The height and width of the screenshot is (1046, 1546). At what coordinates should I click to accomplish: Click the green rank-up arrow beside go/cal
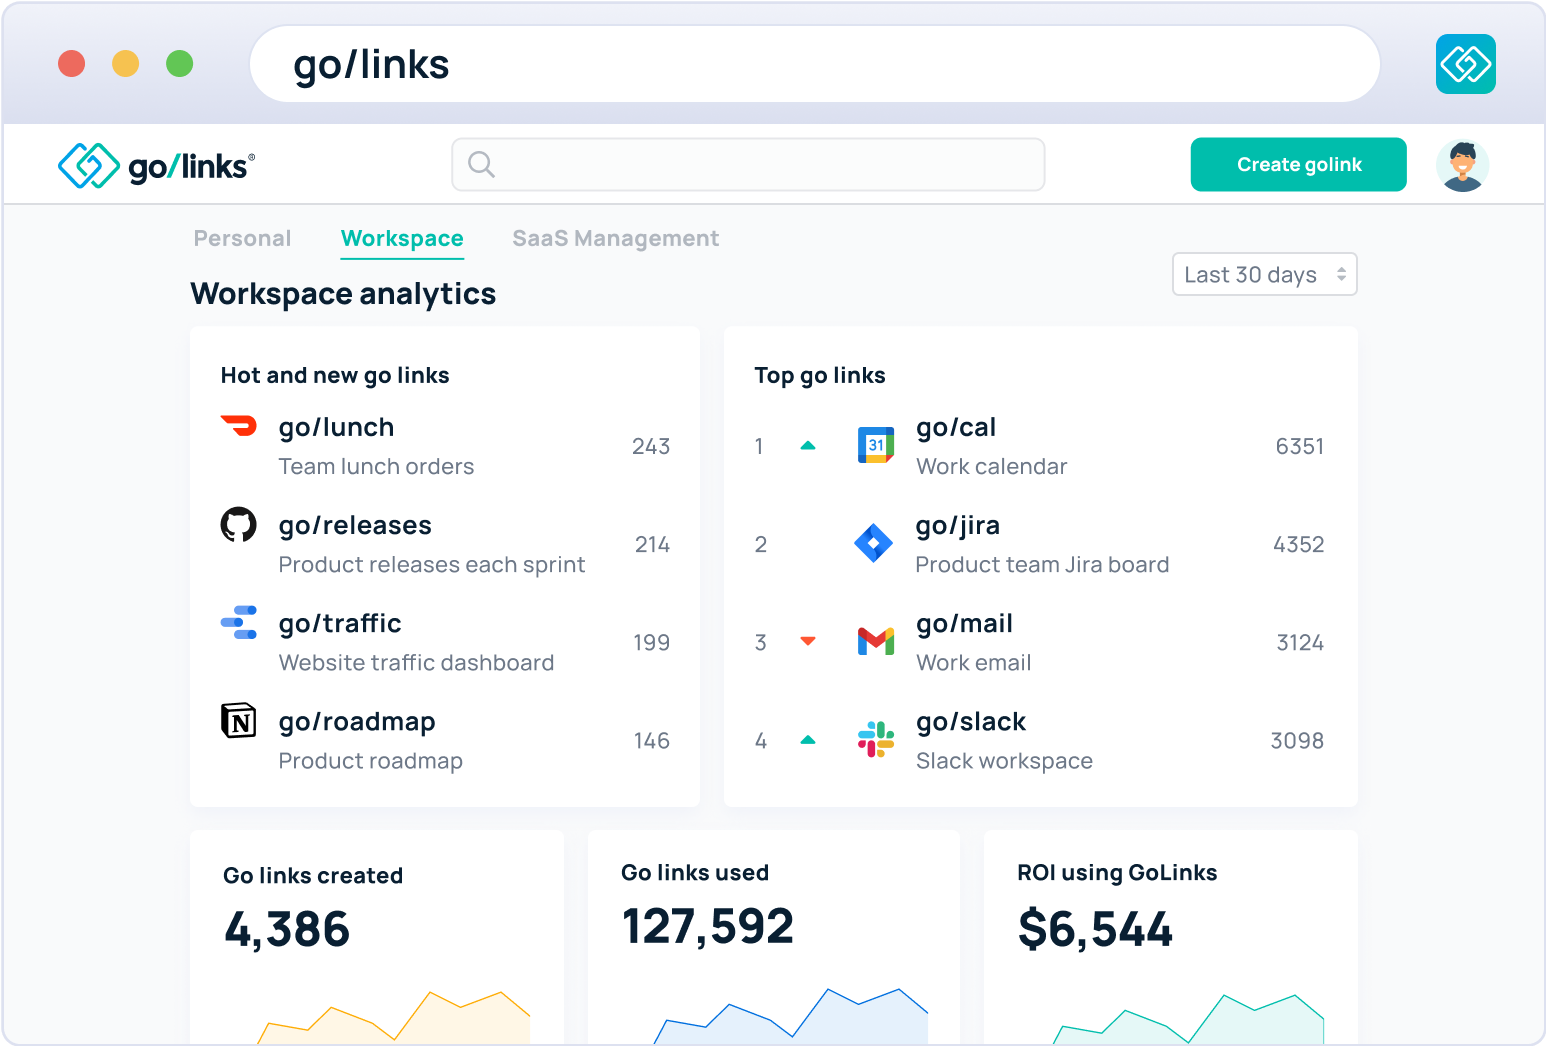(808, 445)
